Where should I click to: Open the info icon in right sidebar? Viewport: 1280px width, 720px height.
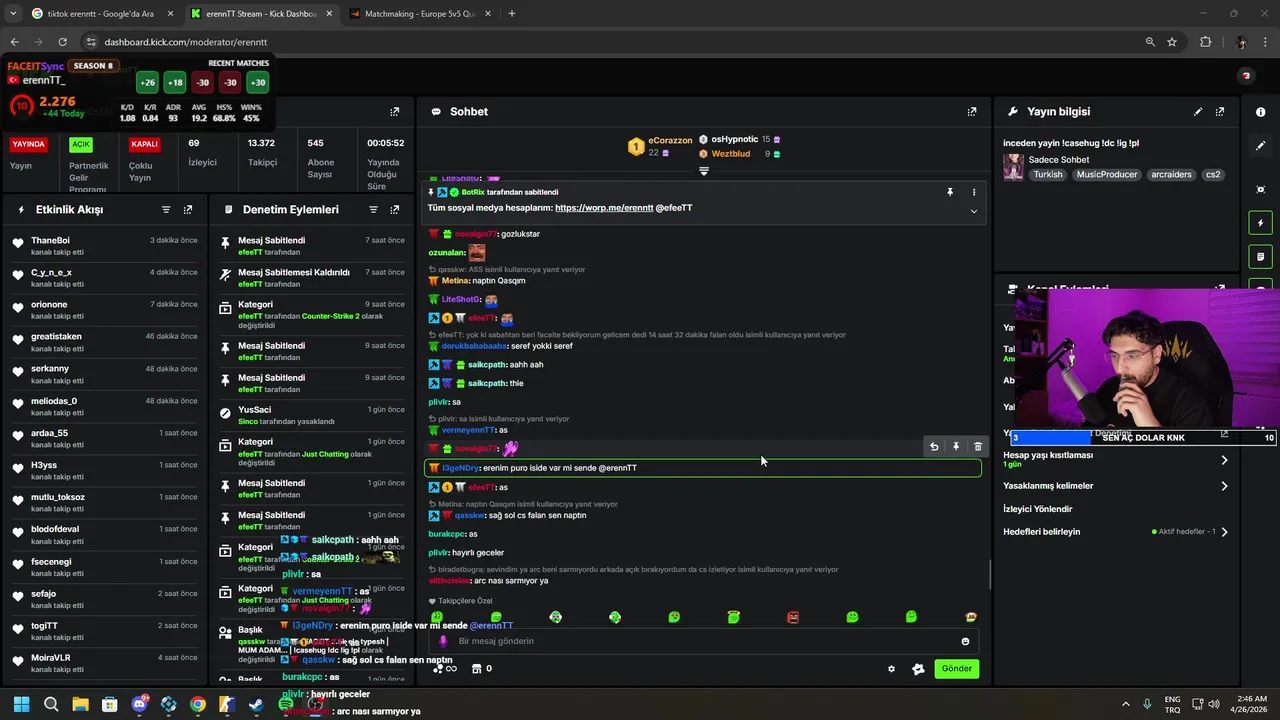(x=1260, y=112)
